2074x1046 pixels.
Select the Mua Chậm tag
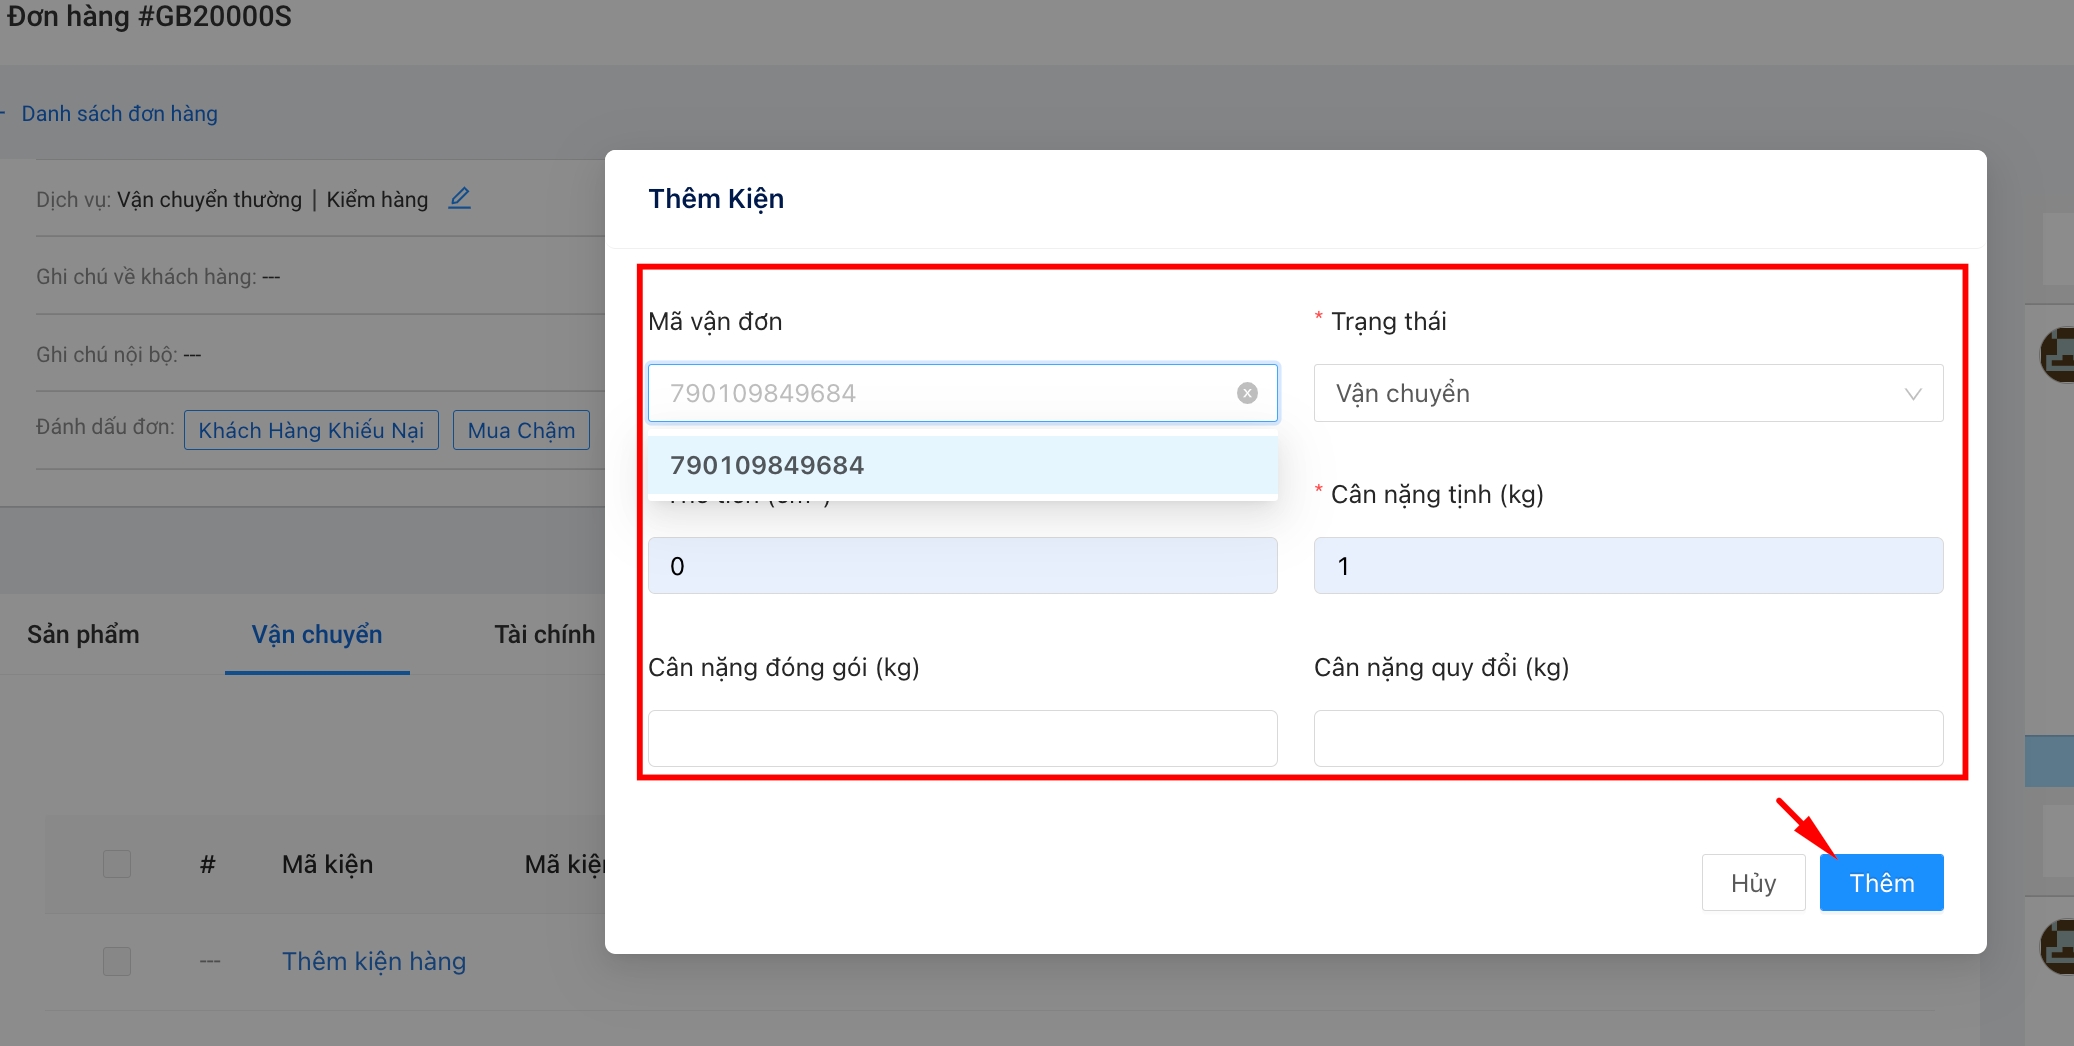(521, 430)
